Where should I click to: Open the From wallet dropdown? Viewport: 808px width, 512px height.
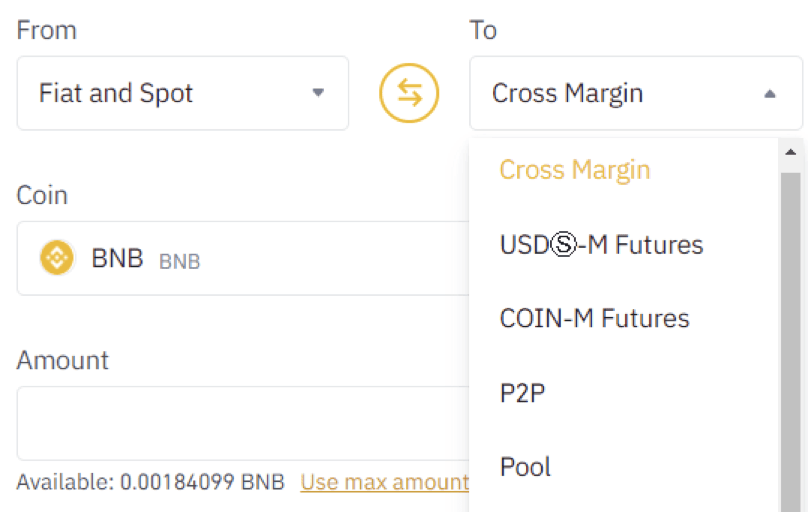point(183,93)
